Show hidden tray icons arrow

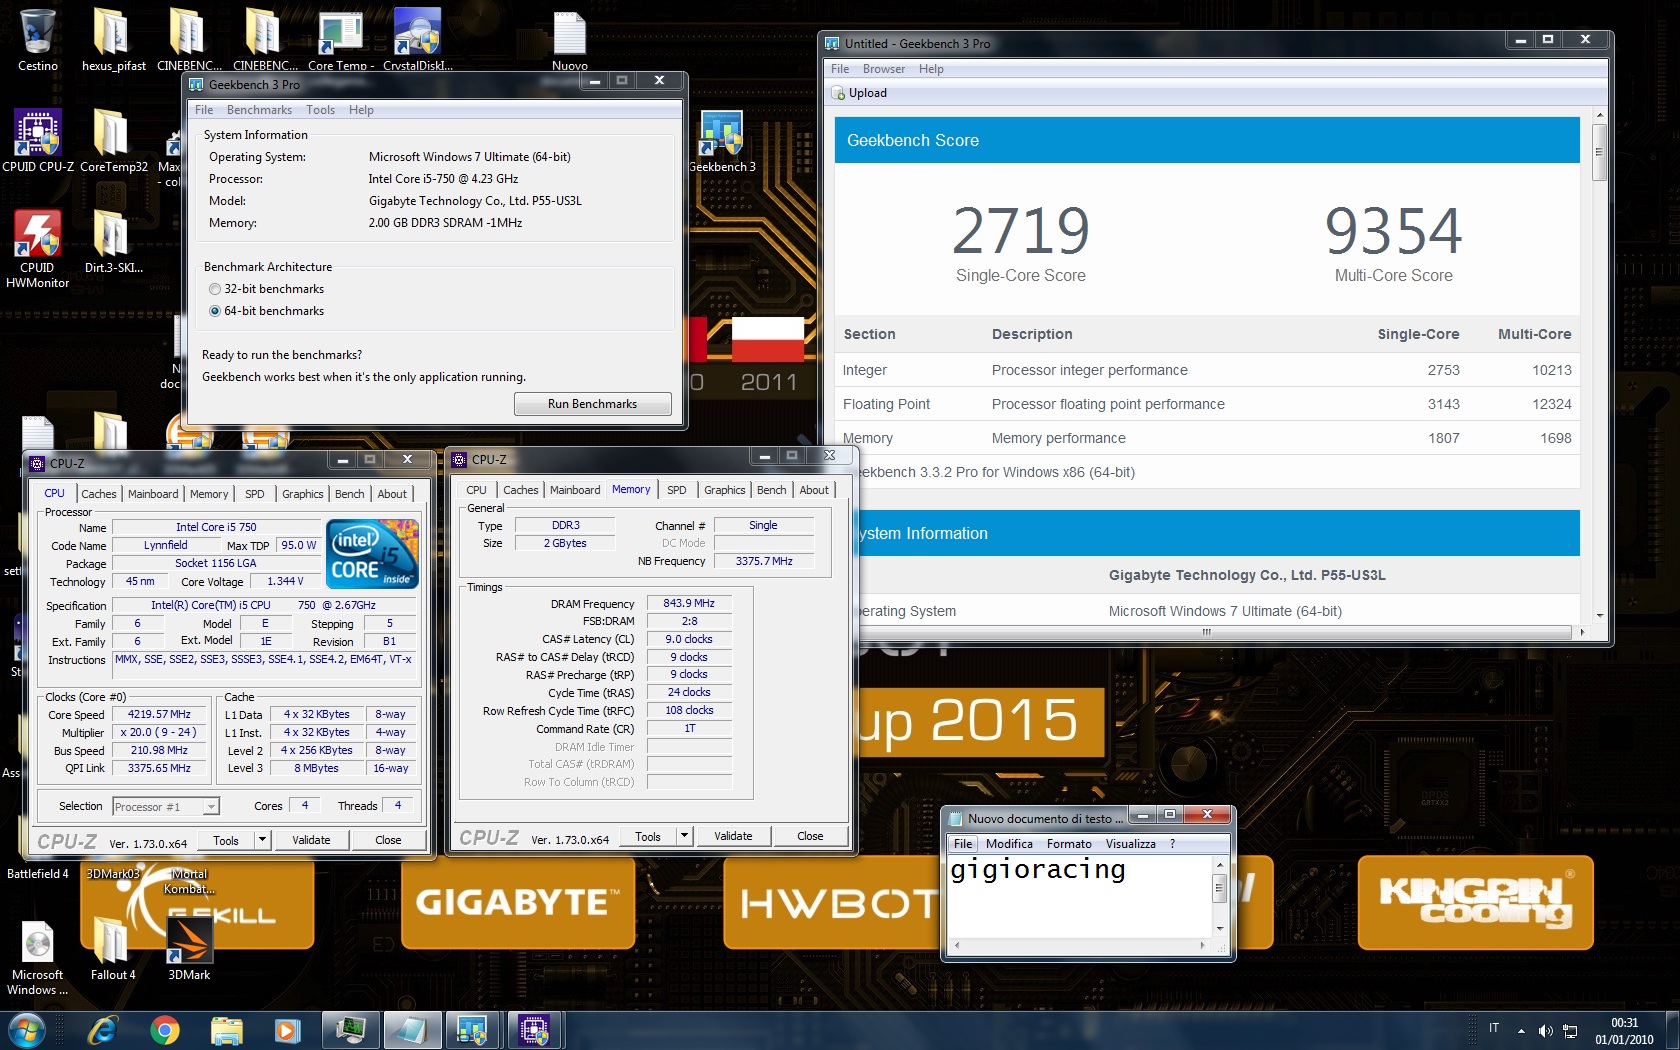[x=1521, y=1030]
